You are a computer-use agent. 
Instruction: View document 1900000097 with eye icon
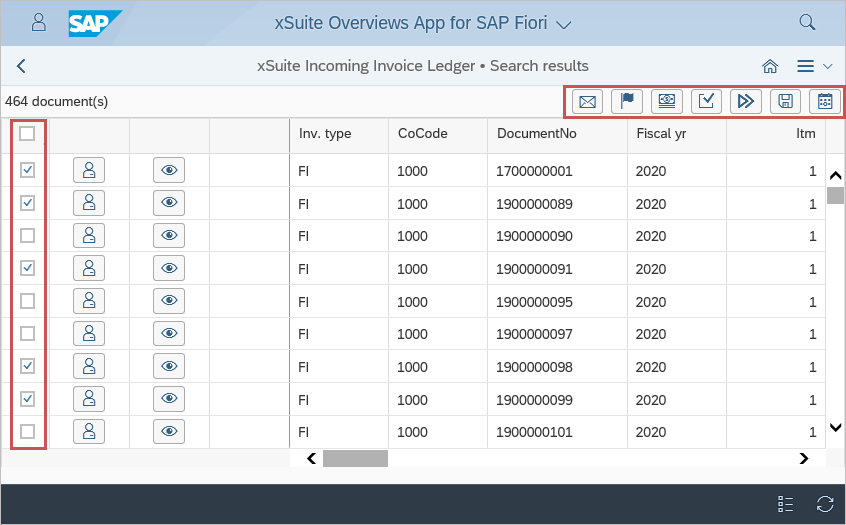(x=169, y=333)
